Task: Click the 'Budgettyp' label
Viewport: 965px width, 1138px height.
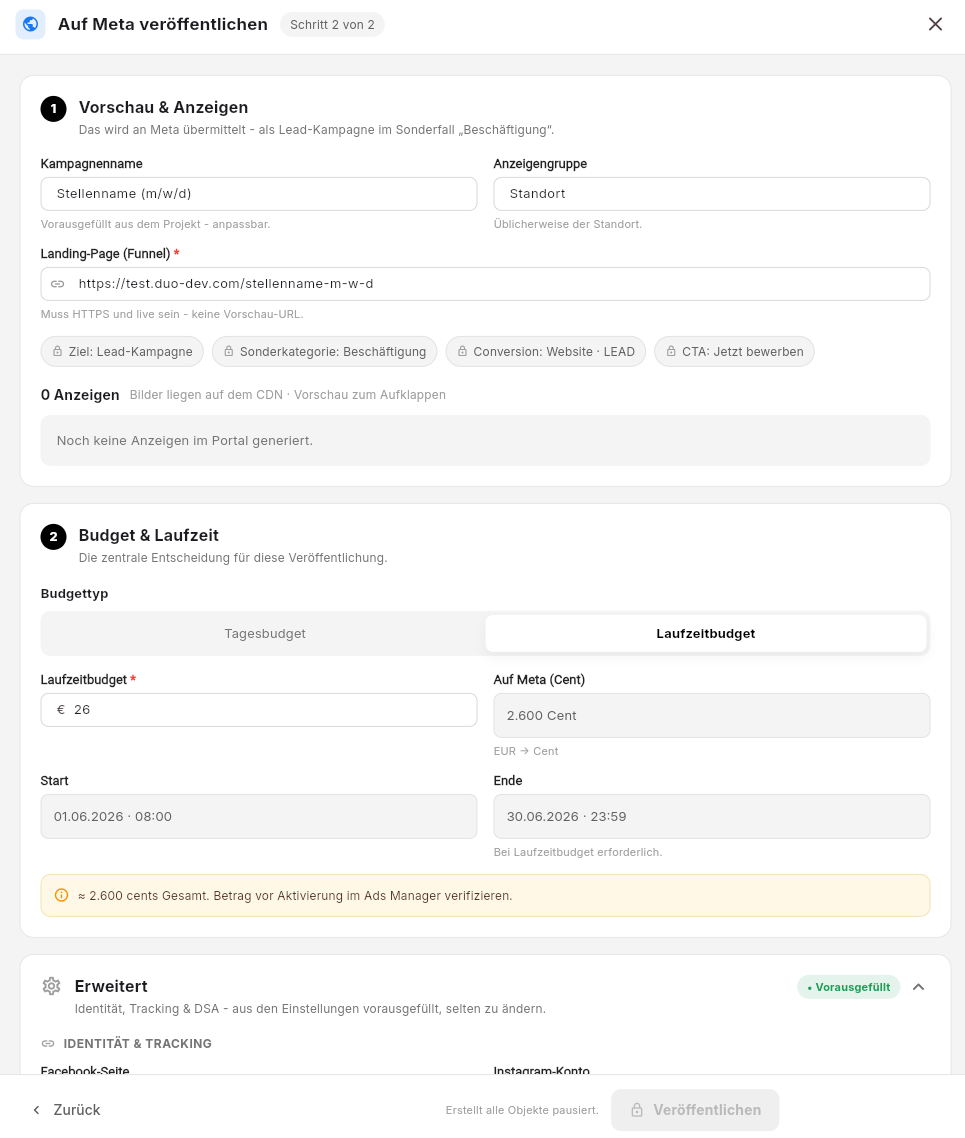Action: click(x=74, y=594)
